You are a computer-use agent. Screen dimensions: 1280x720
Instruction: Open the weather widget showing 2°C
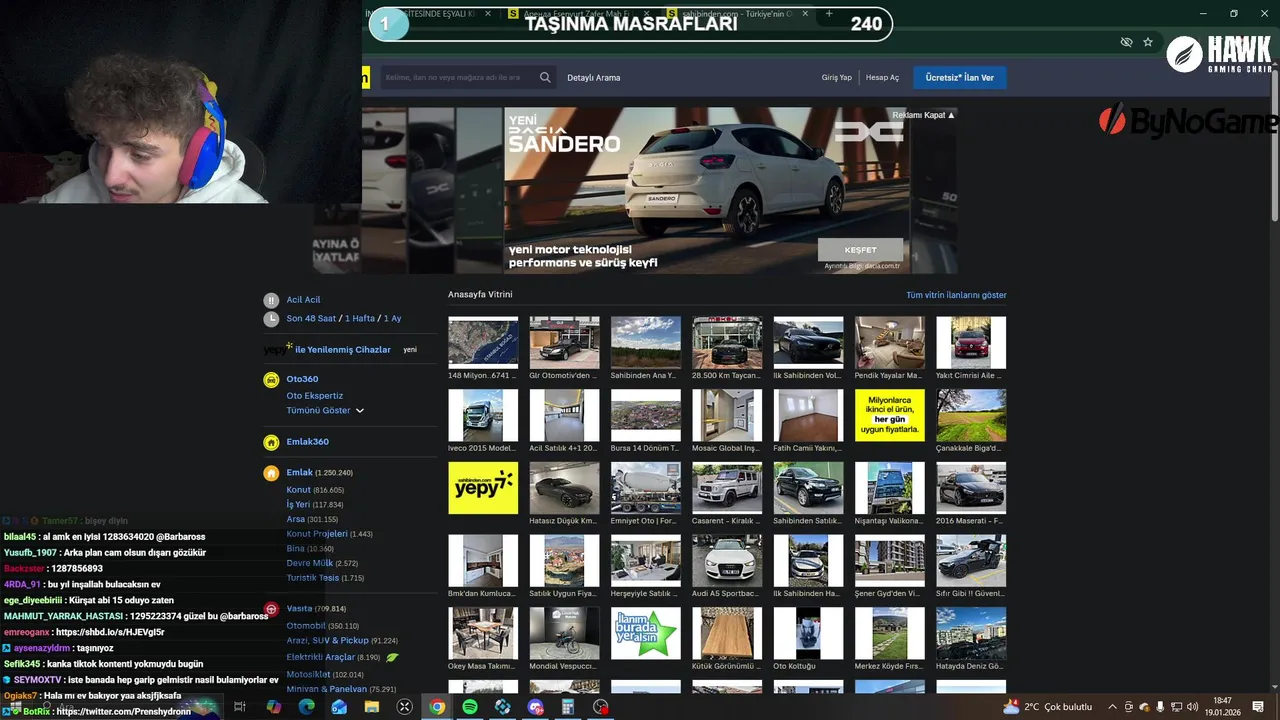pos(1047,707)
